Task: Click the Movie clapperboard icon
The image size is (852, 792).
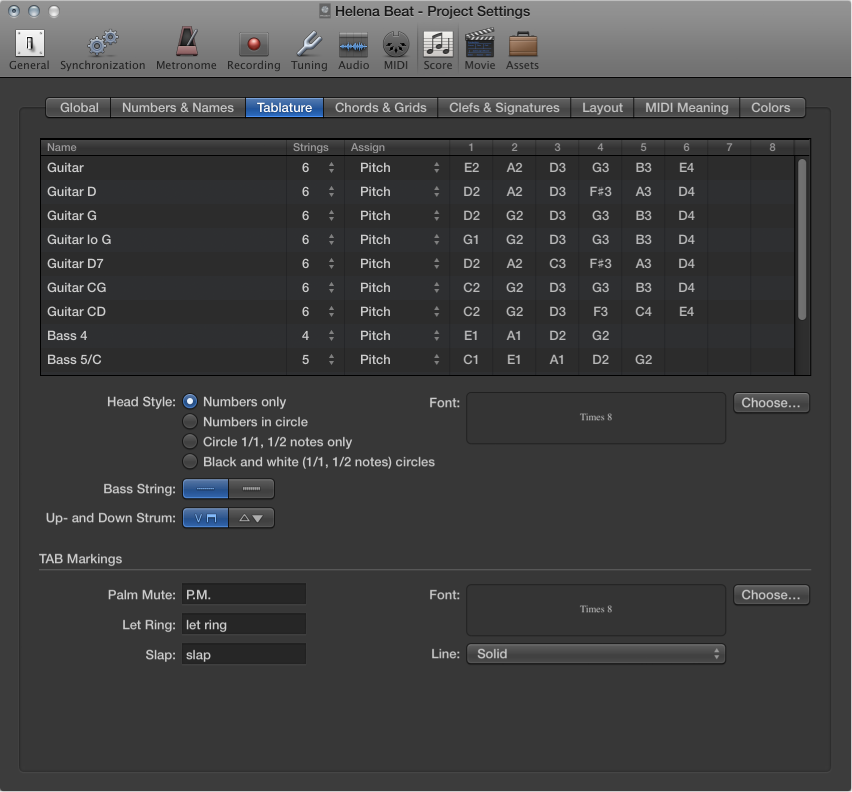Action: pyautogui.click(x=479, y=45)
